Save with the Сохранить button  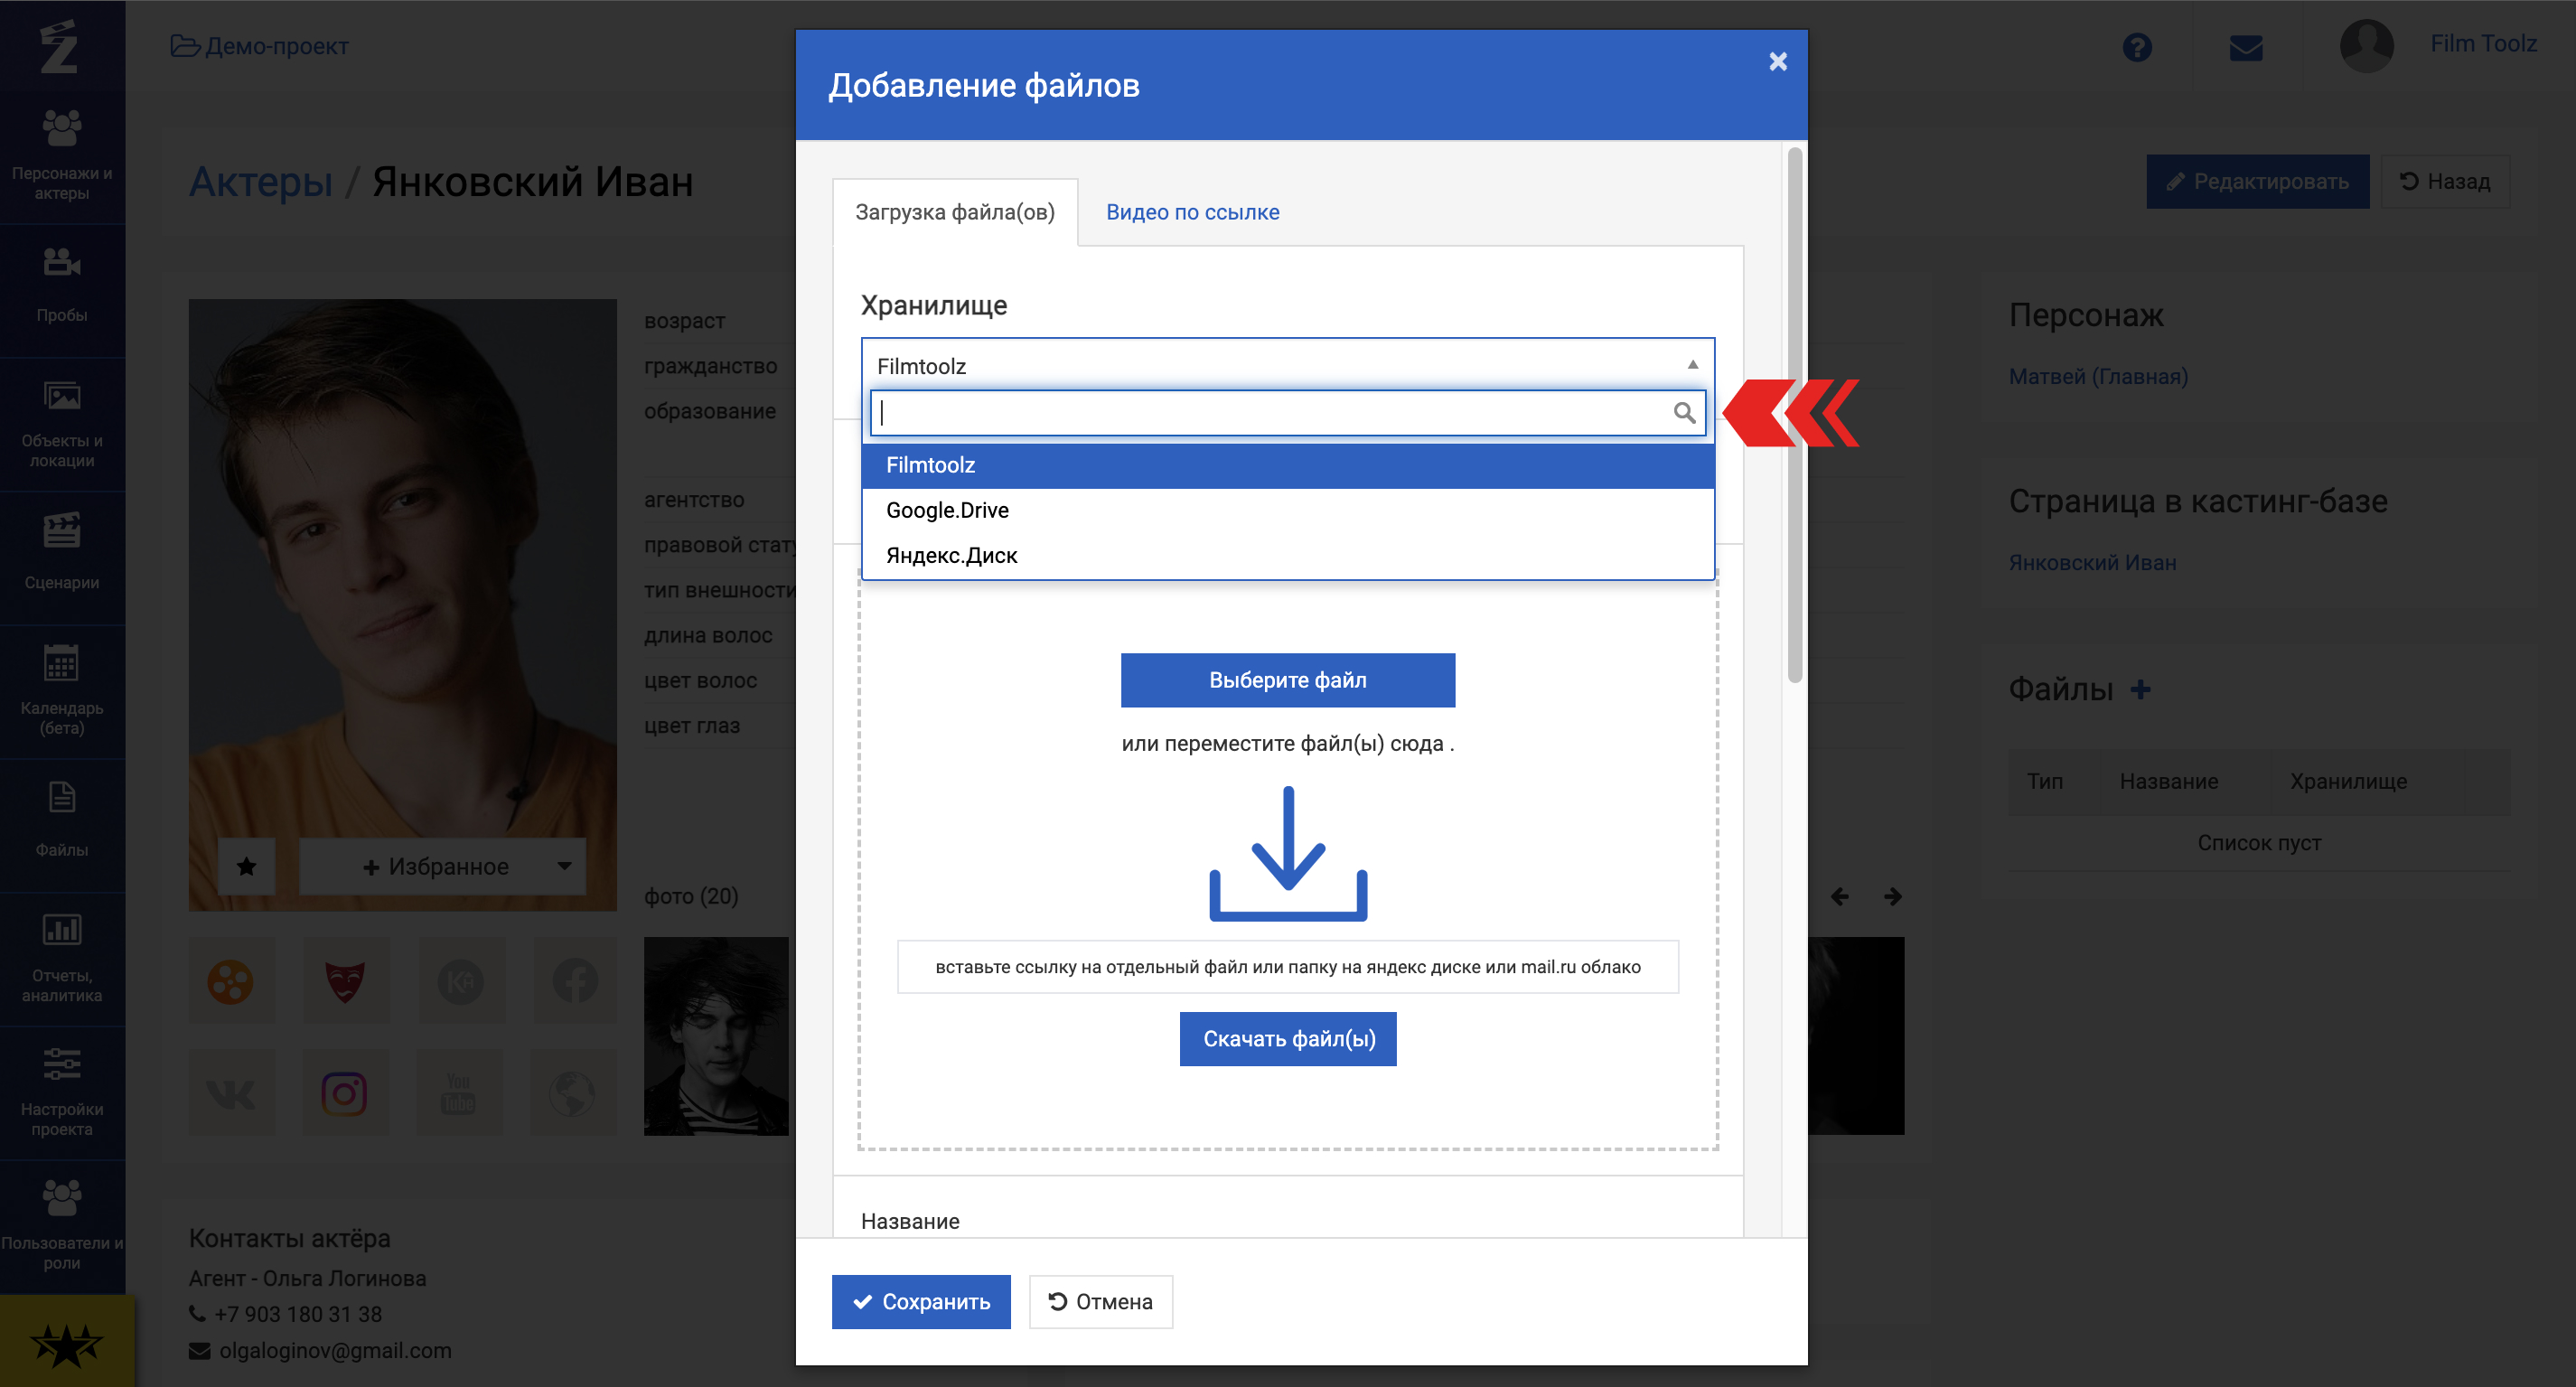pos(921,1301)
